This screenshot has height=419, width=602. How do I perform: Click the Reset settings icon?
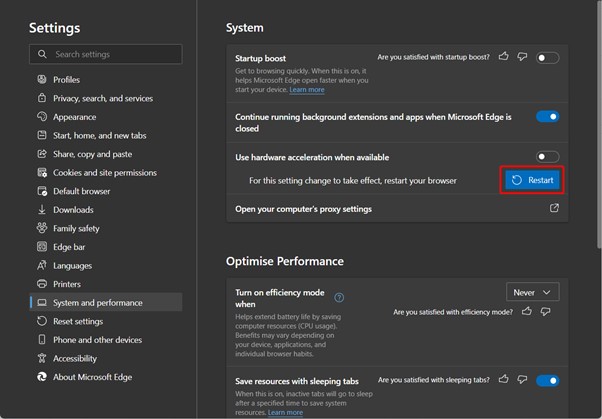click(x=42, y=321)
